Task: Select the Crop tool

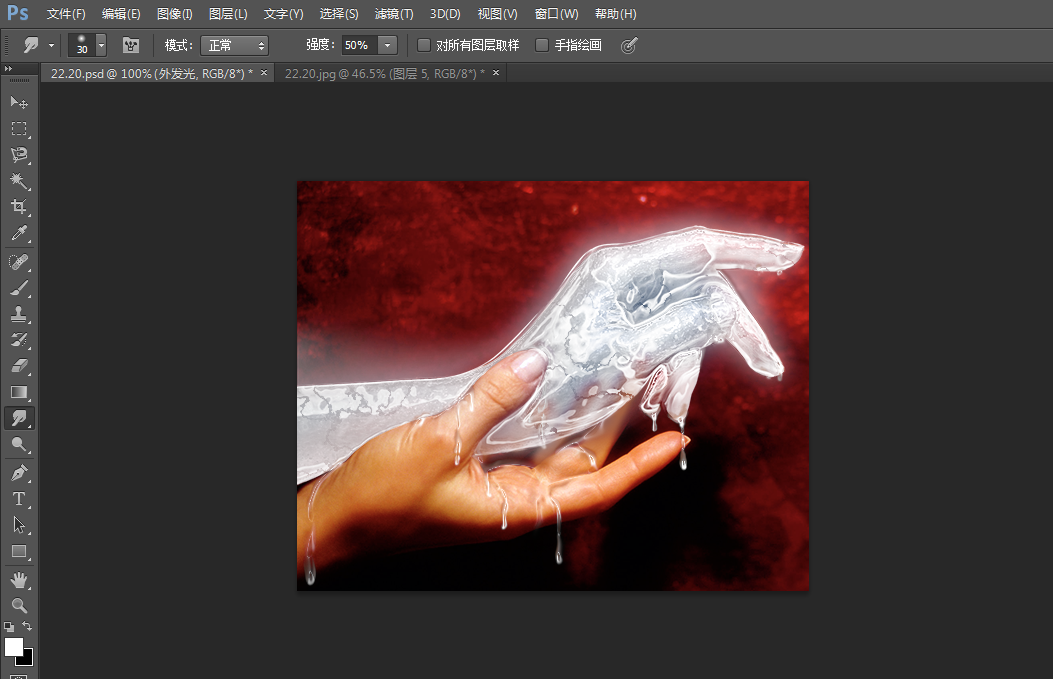Action: (18, 207)
